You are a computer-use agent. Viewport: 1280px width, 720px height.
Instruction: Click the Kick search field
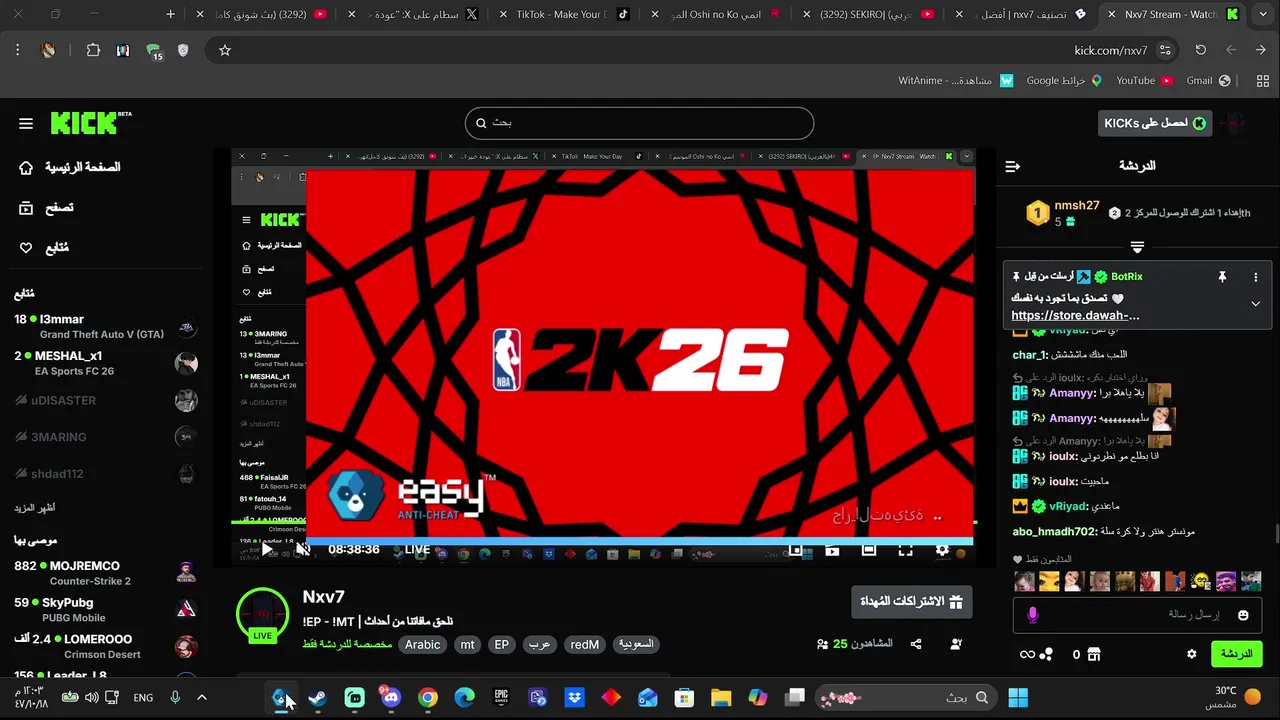(x=639, y=123)
